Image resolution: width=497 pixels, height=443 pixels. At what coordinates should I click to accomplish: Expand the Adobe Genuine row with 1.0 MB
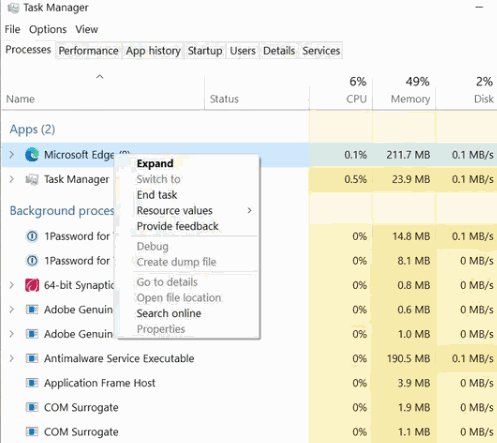click(12, 334)
